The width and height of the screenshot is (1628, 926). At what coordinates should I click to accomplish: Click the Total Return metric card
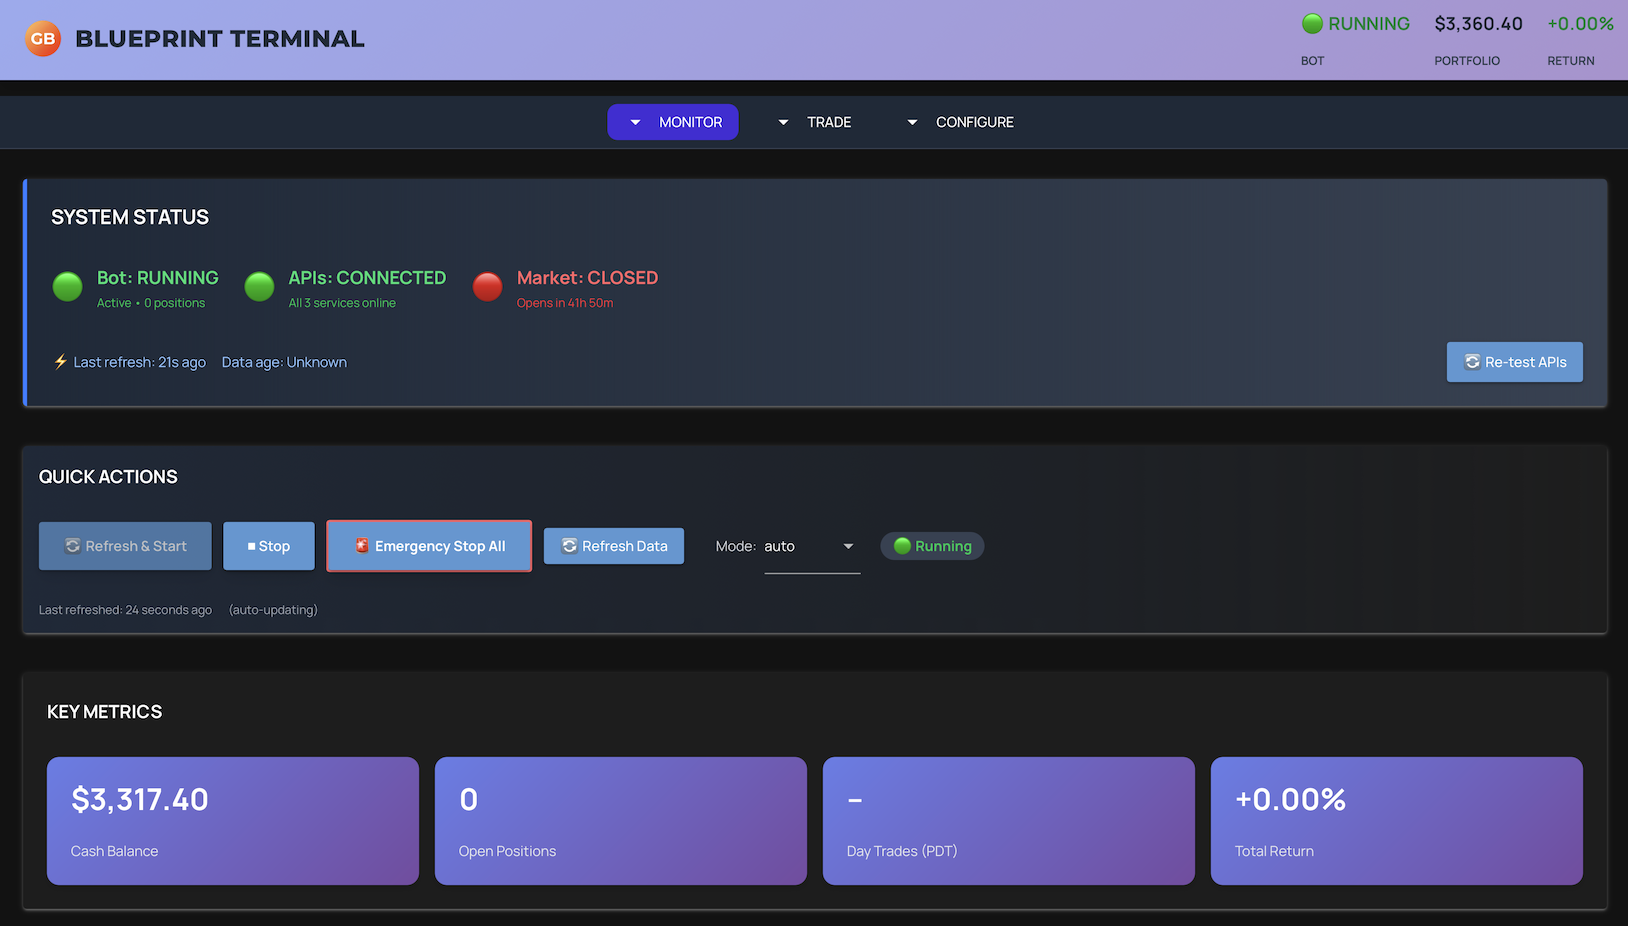pyautogui.click(x=1396, y=821)
